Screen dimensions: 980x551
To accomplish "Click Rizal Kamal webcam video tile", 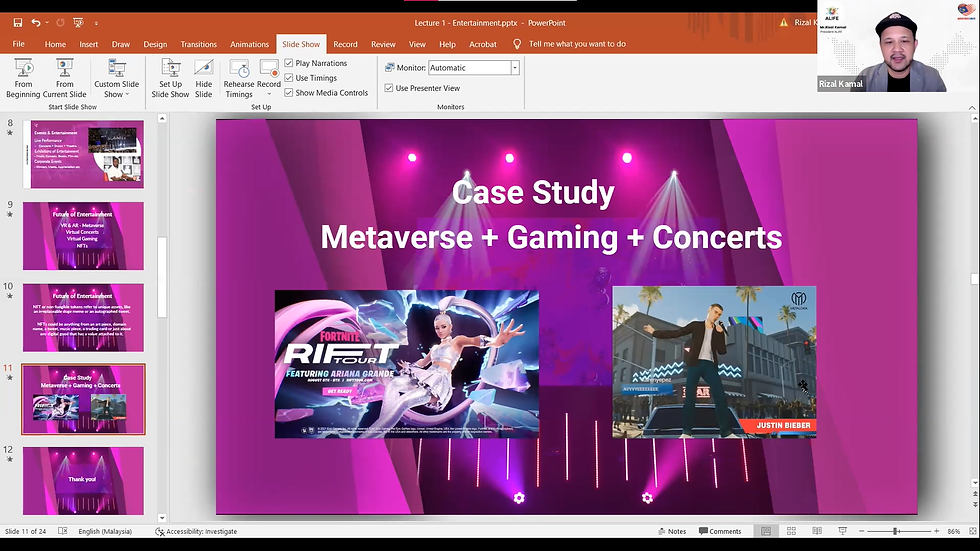I will (898, 46).
